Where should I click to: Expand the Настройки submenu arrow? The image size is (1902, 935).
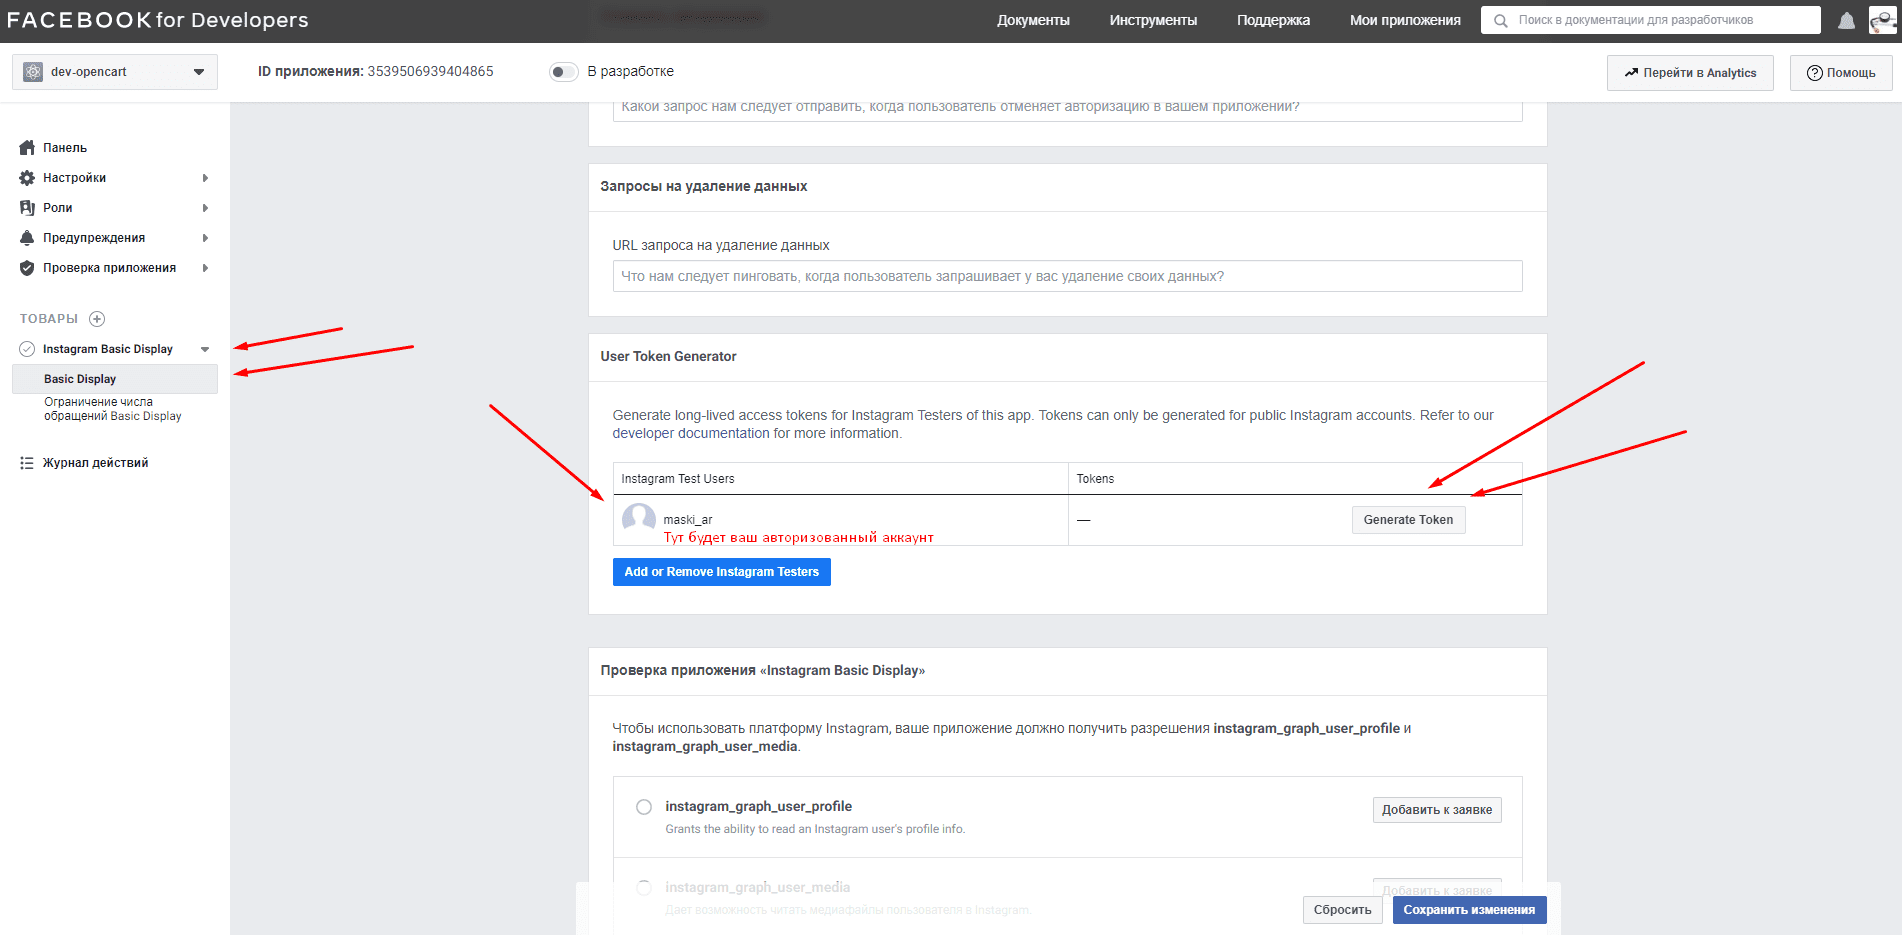coord(205,178)
